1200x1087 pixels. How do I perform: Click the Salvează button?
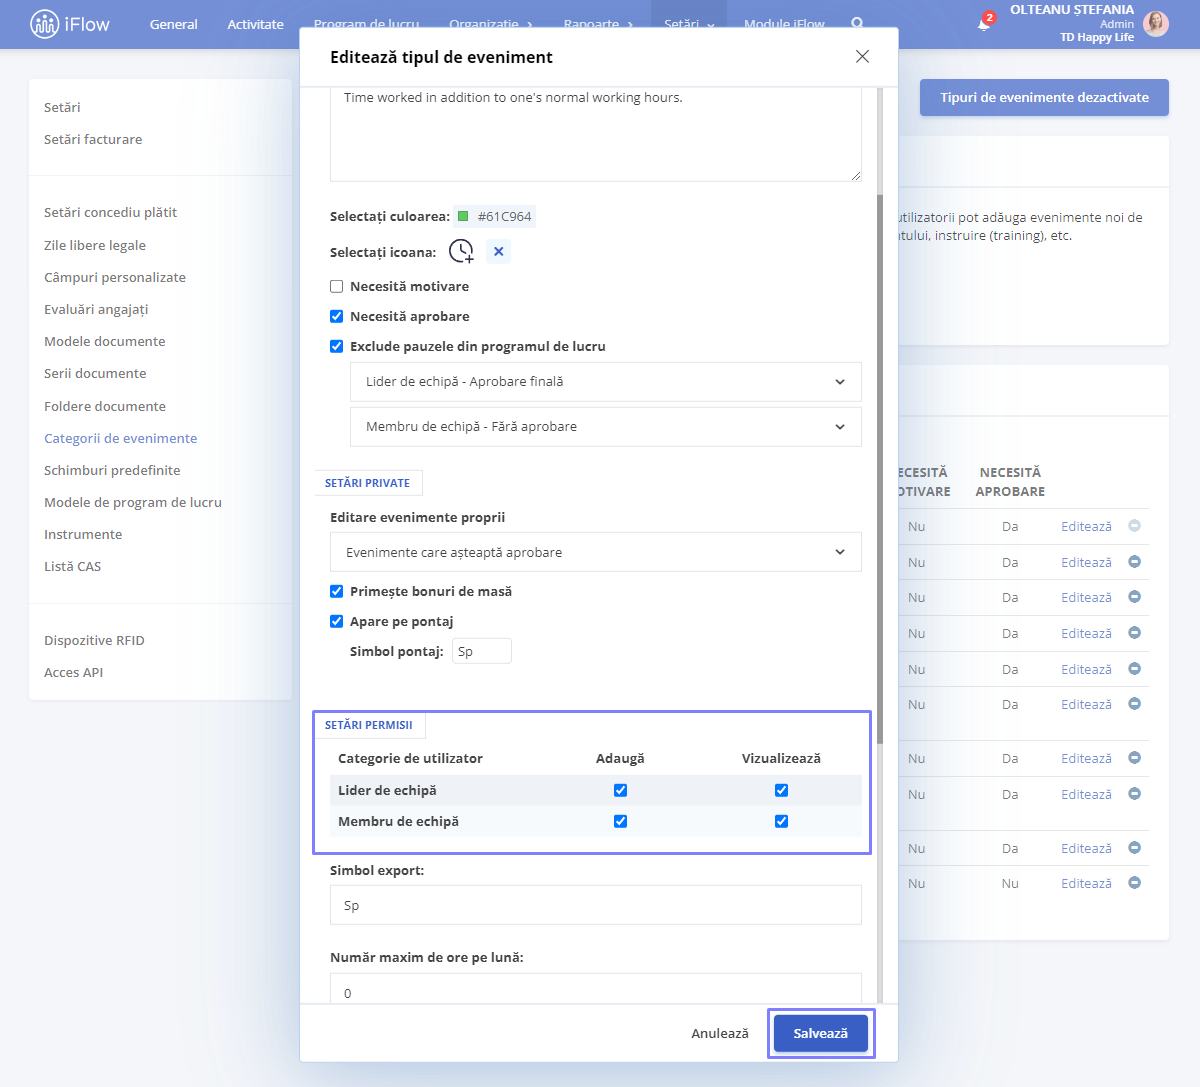point(821,1034)
